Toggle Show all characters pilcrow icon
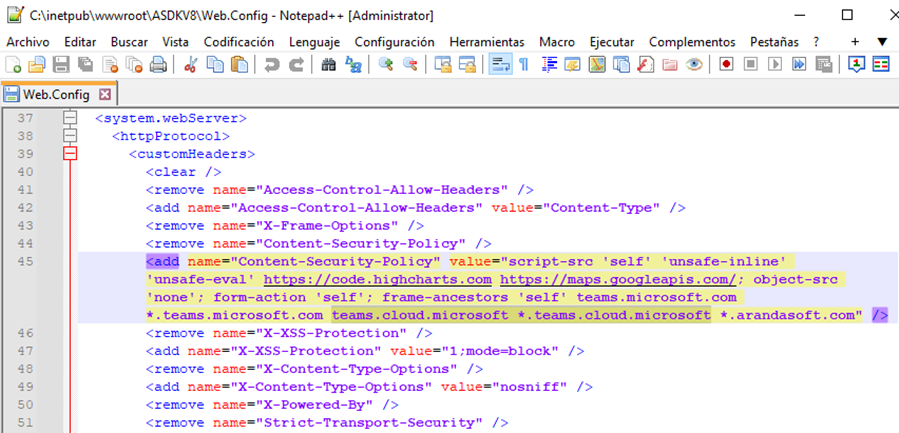This screenshot has height=433, width=899. click(x=523, y=65)
